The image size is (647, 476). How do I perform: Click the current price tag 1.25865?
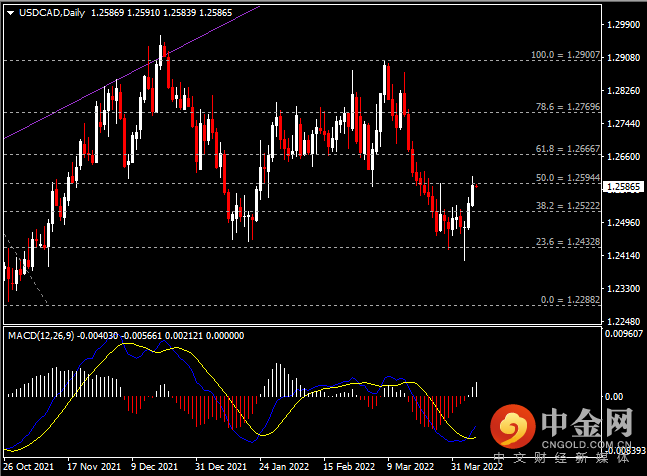click(625, 185)
